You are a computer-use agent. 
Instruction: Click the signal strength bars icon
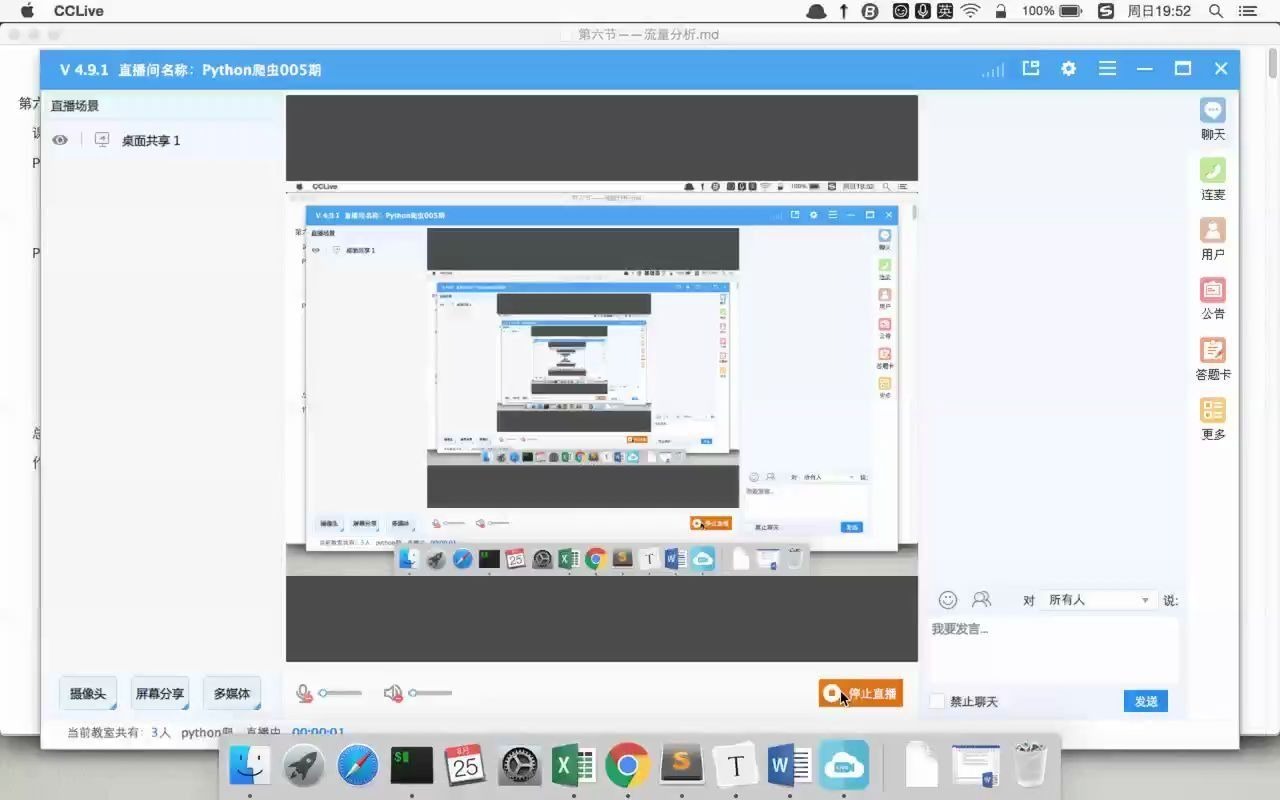pos(993,70)
